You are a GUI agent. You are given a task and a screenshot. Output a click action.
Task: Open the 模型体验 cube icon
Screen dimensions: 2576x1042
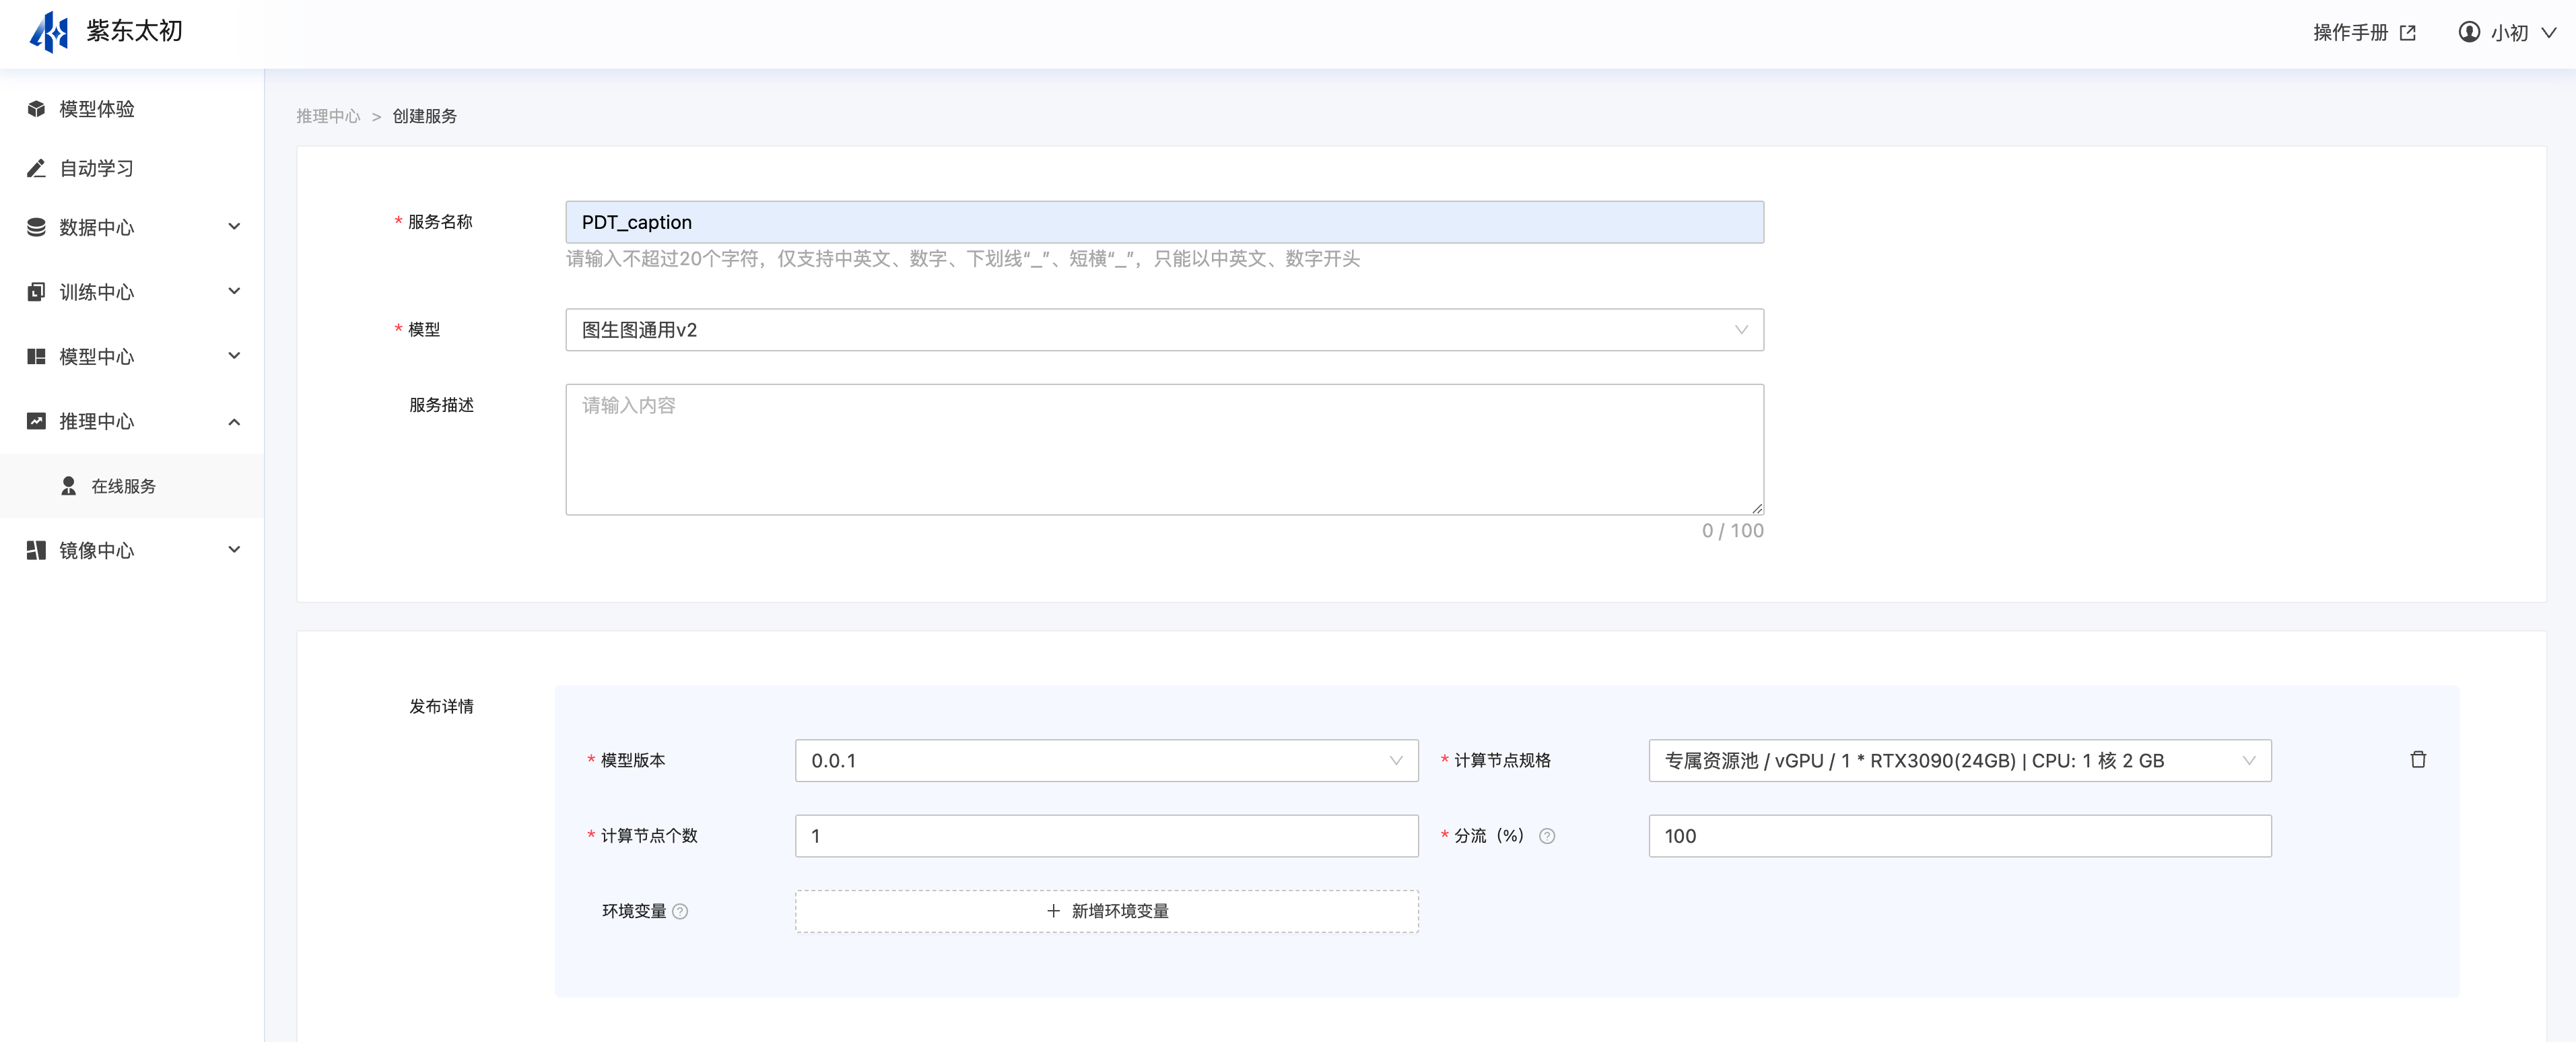pos(36,109)
